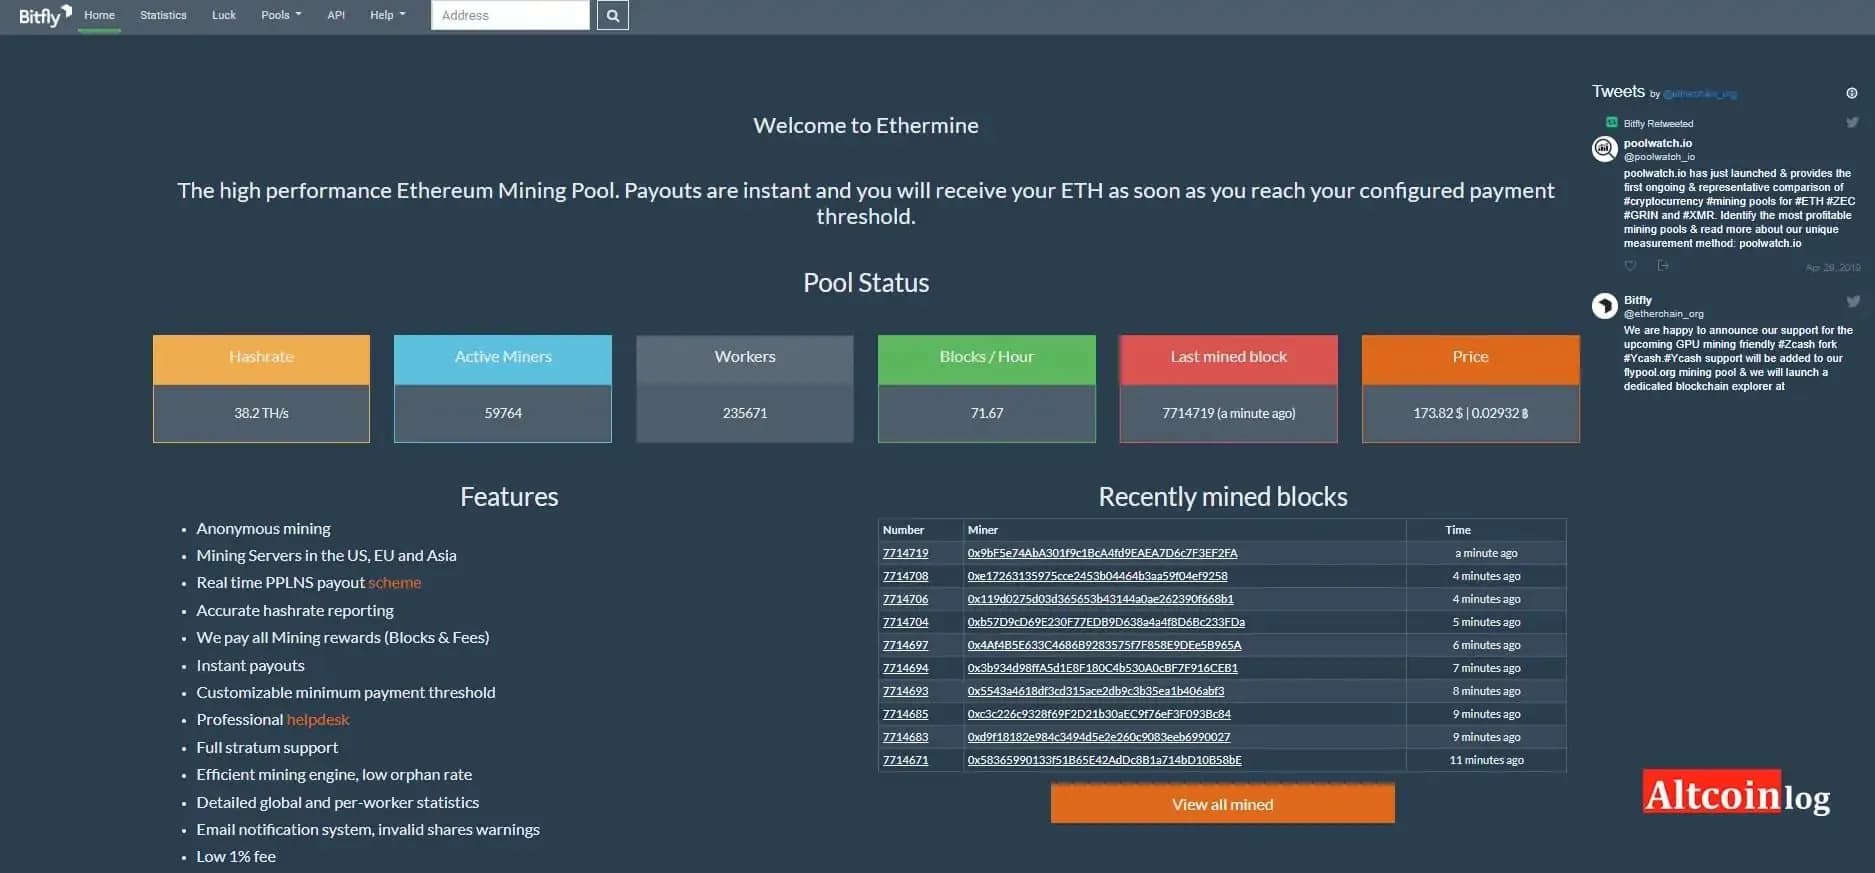Expand the Pools dropdown menu

[281, 15]
